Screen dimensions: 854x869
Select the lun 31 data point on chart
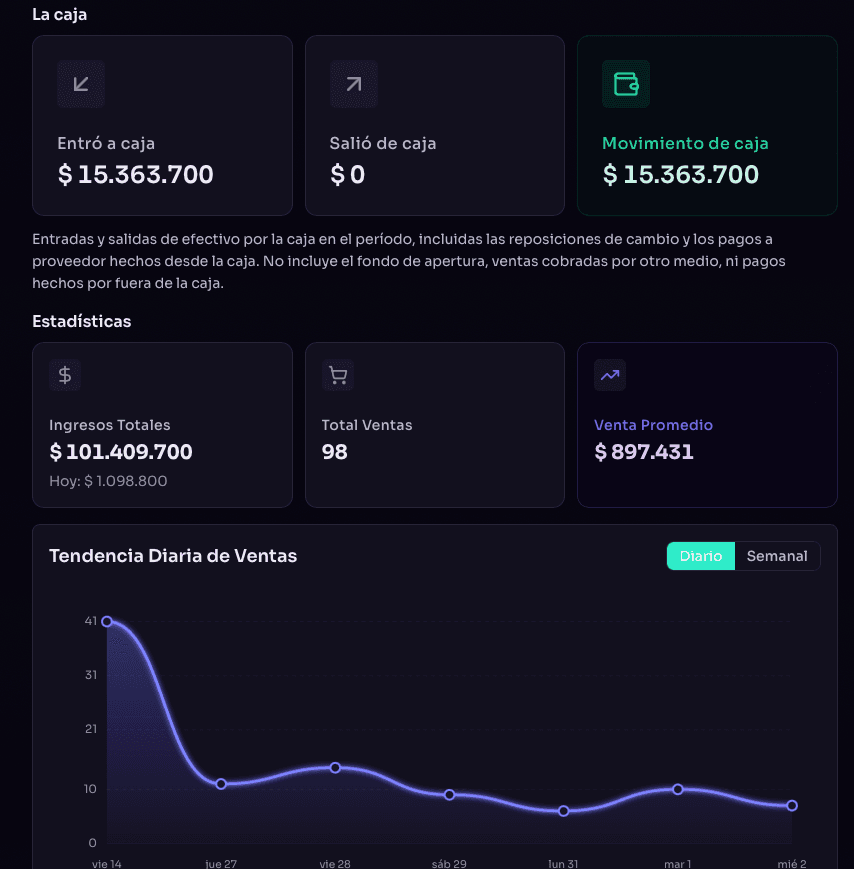(x=564, y=811)
